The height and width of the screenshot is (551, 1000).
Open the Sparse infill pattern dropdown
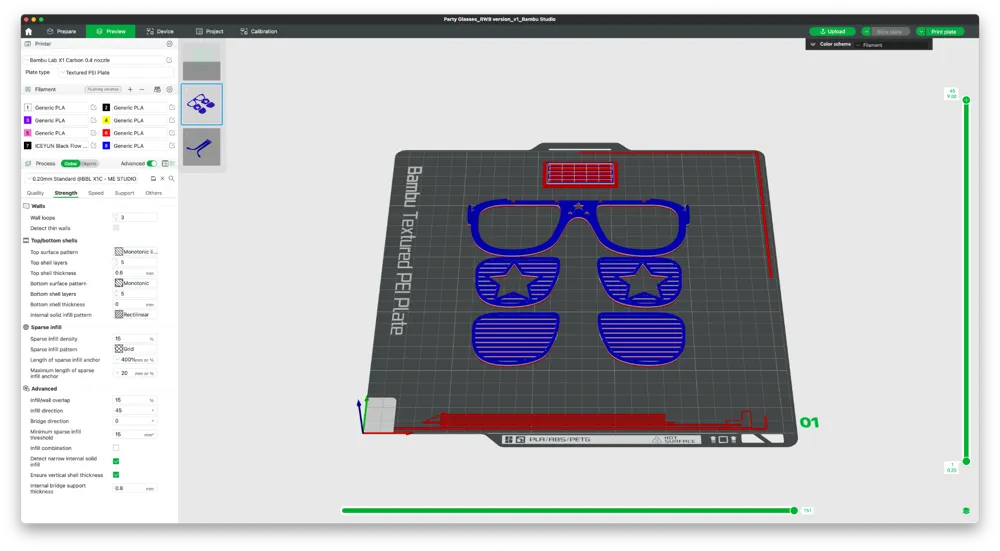[x=135, y=349]
